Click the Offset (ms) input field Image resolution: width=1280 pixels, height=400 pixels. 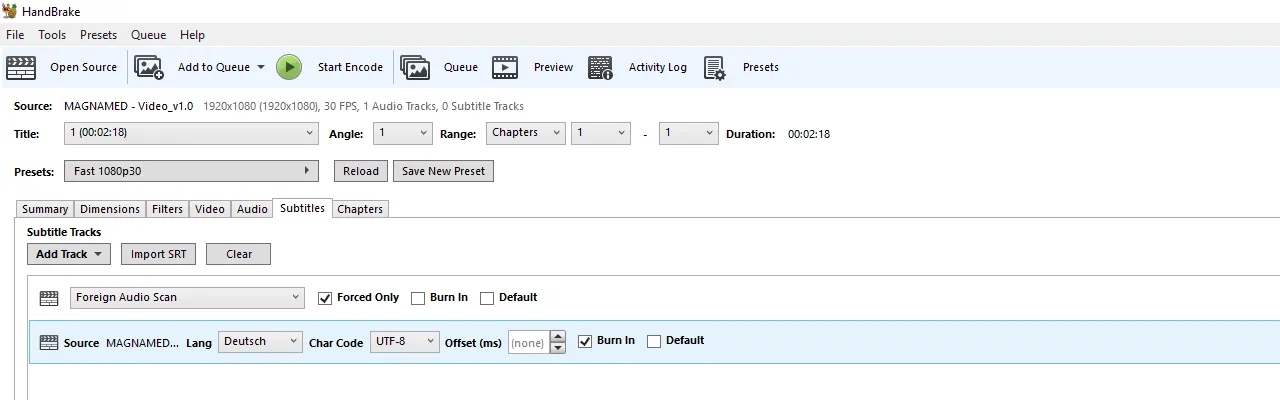tap(528, 343)
